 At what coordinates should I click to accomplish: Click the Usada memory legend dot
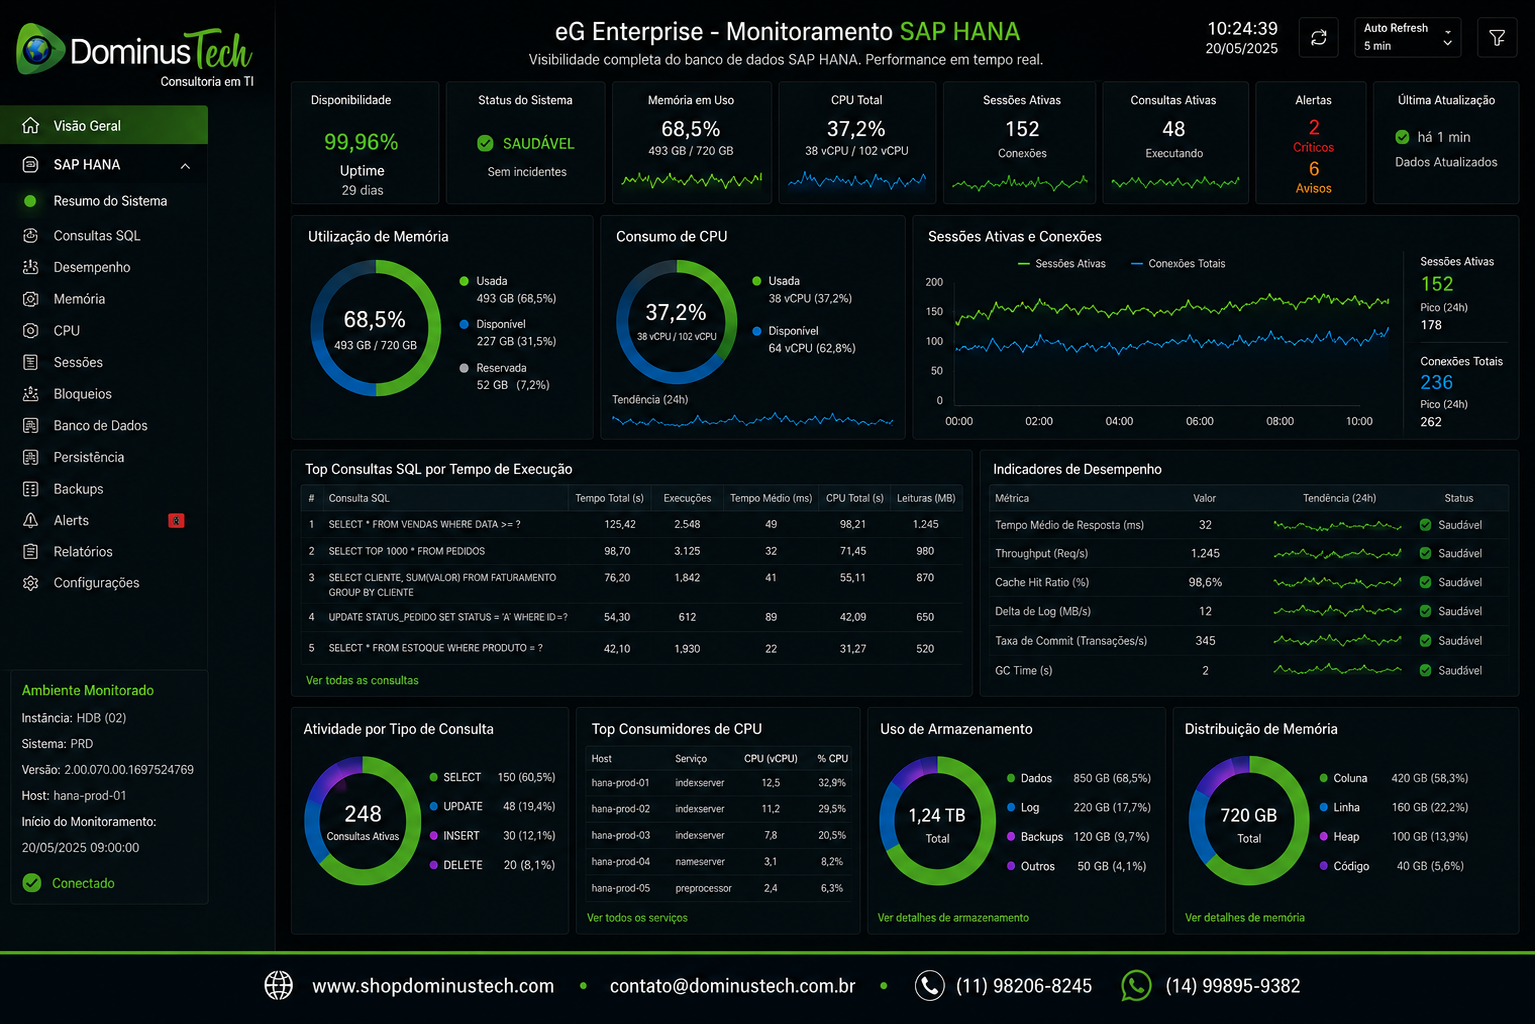pyautogui.click(x=464, y=281)
